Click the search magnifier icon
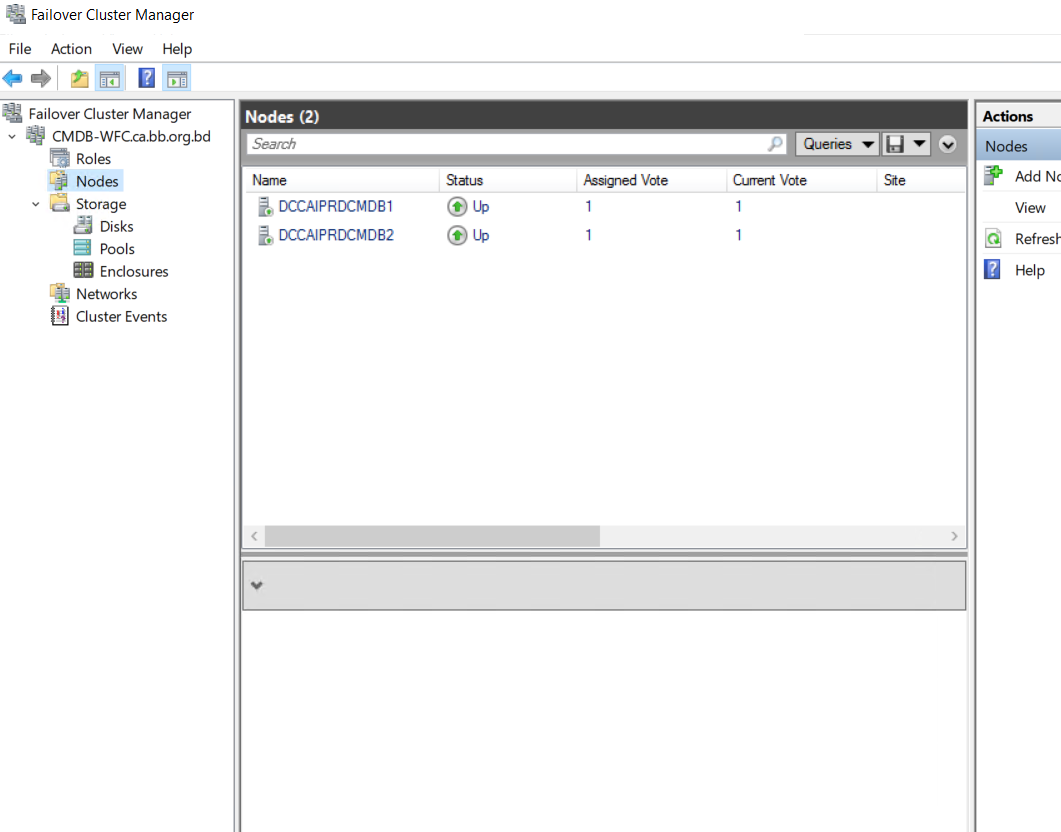Image resolution: width=1061 pixels, height=832 pixels. click(775, 144)
